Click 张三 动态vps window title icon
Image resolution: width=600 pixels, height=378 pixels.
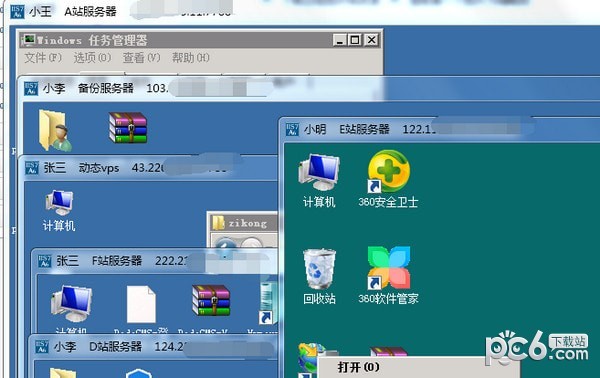pos(32,168)
